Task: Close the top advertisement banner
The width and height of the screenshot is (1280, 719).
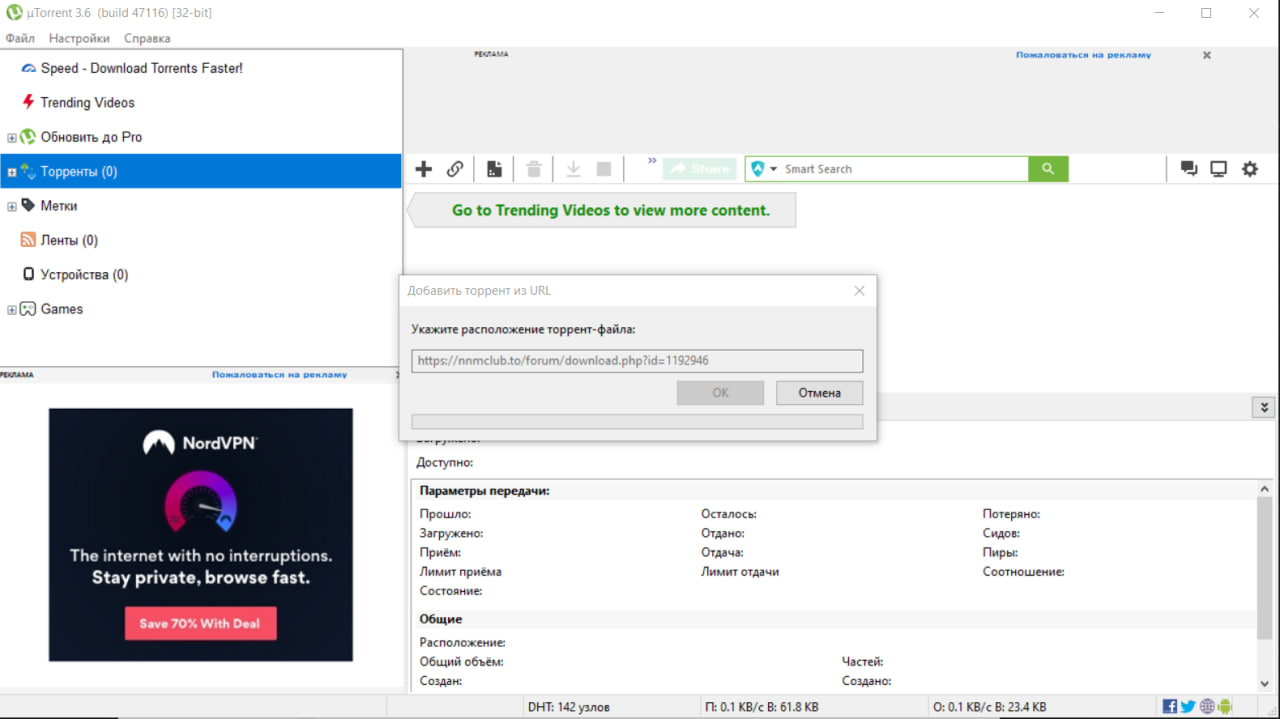Action: (1207, 55)
